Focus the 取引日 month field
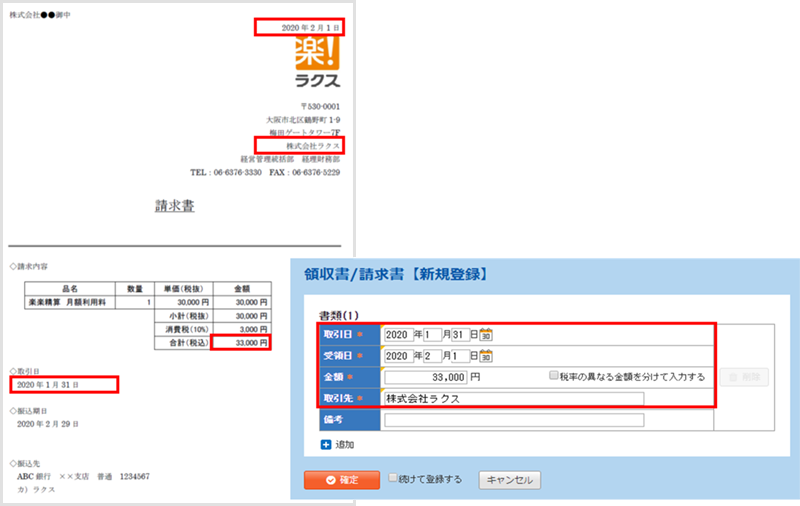 (432, 335)
